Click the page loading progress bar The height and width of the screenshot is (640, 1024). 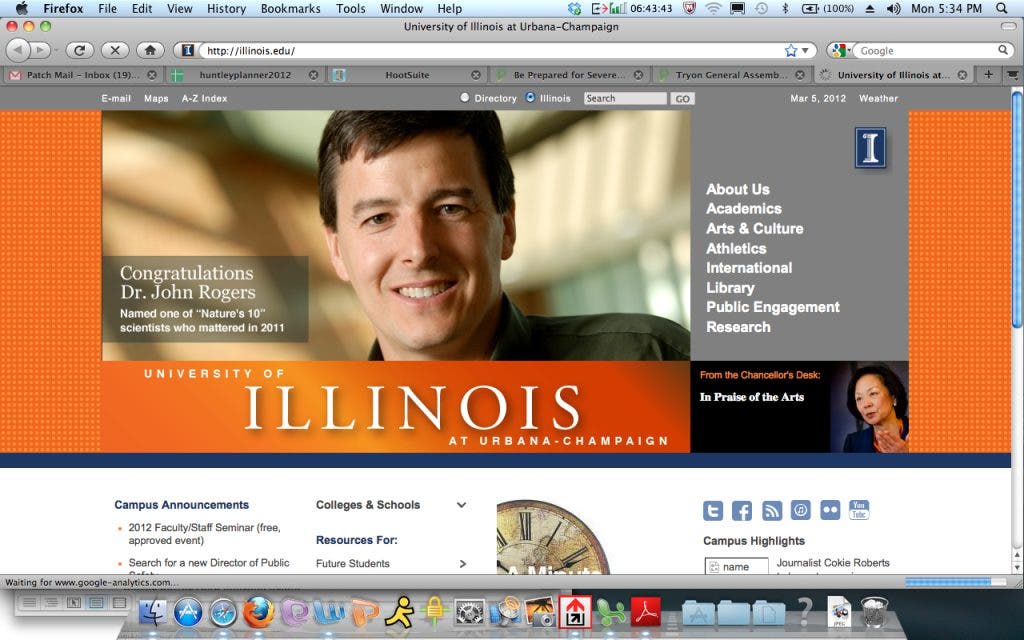(955, 581)
